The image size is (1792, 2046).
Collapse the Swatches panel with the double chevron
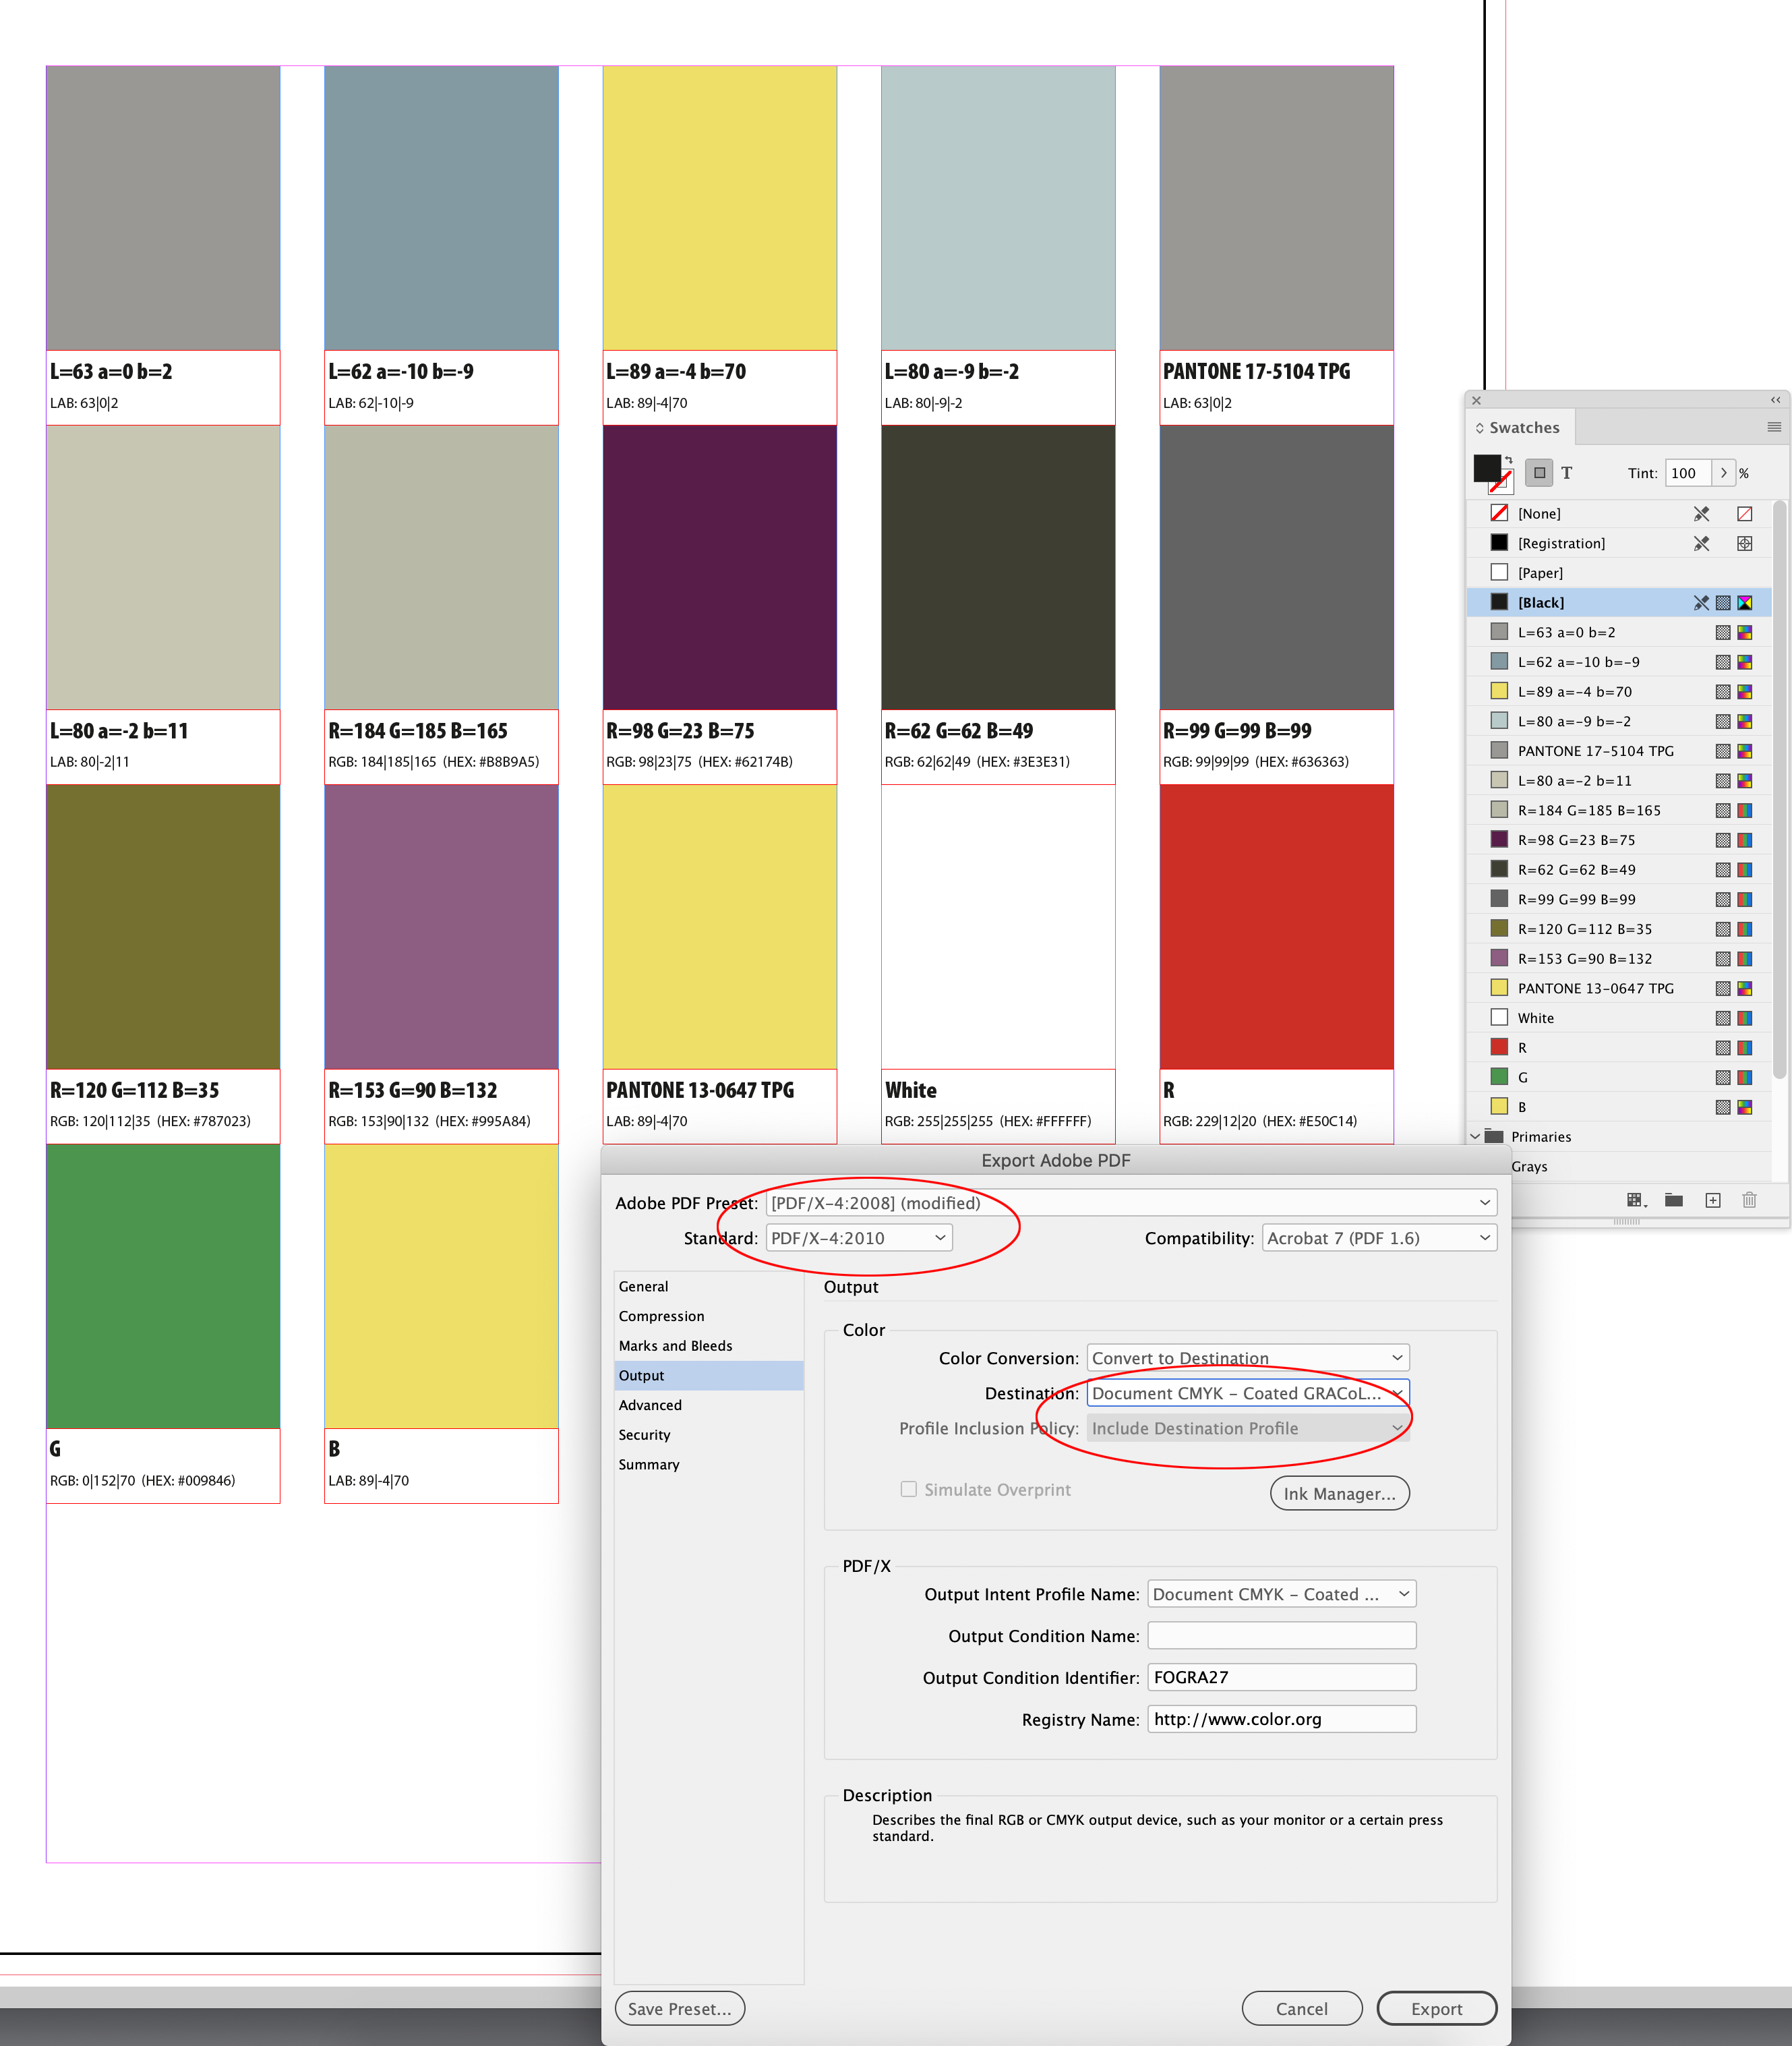coord(1775,400)
